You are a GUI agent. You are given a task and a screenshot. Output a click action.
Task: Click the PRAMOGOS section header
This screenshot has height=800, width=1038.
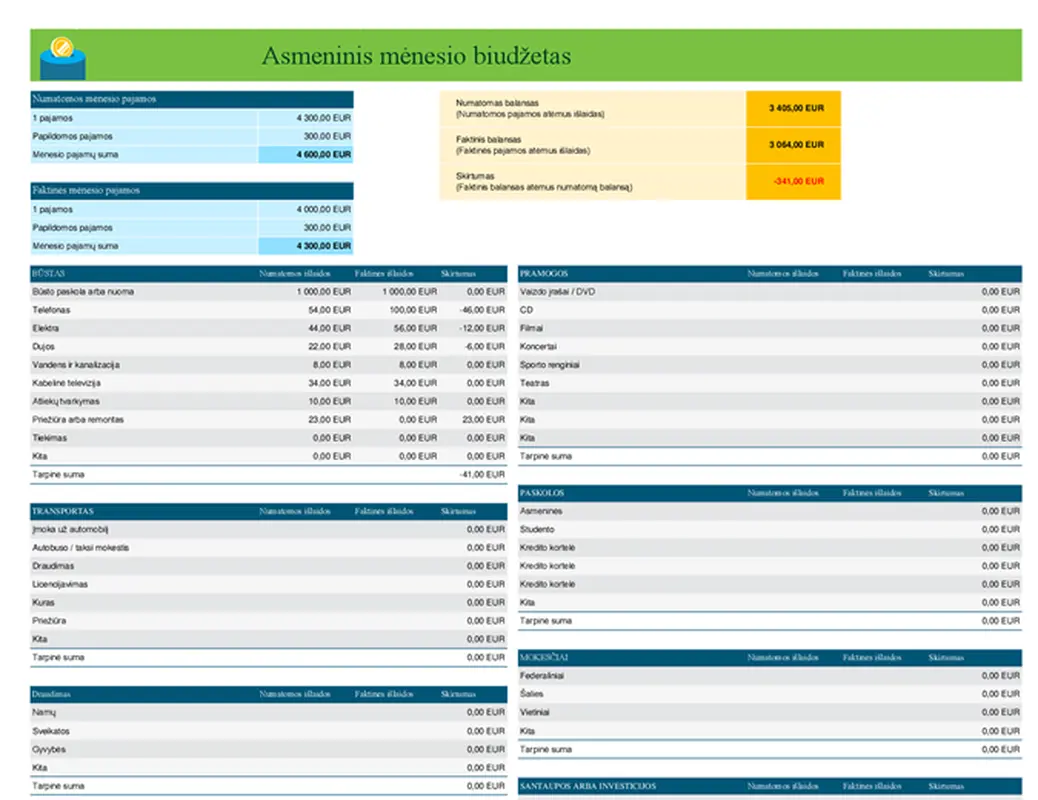click(545, 273)
